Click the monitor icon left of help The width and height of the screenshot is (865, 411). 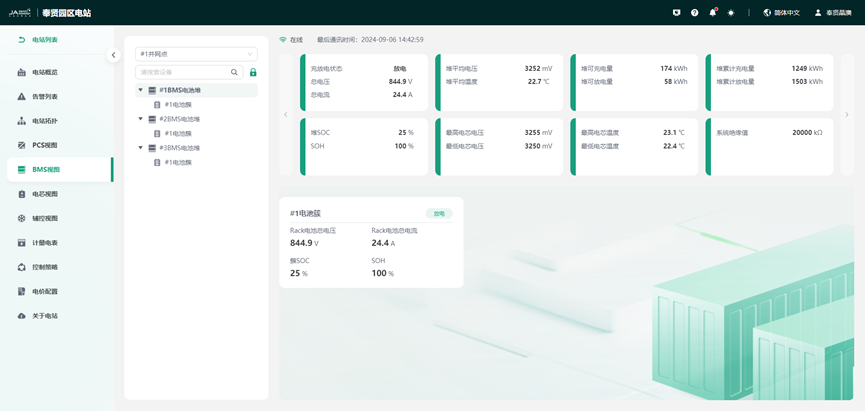(677, 13)
